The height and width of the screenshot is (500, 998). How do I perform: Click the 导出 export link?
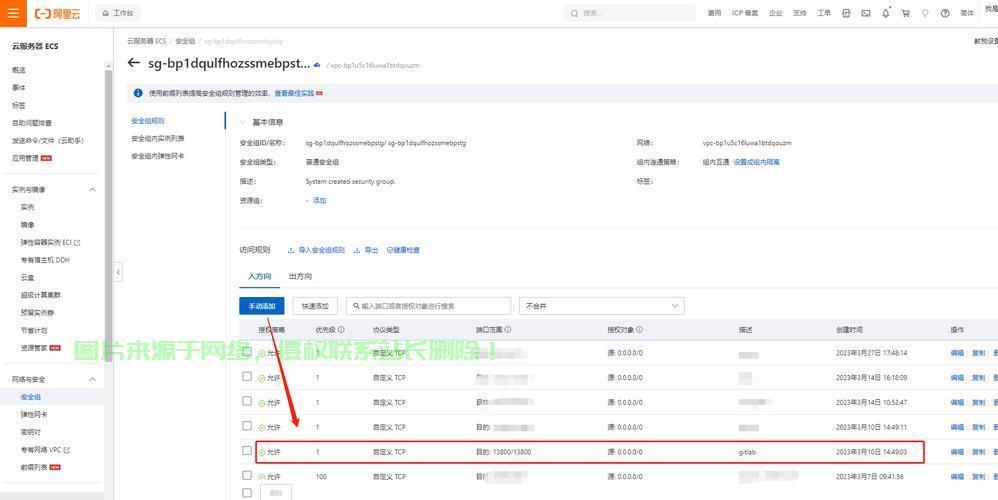coord(366,251)
